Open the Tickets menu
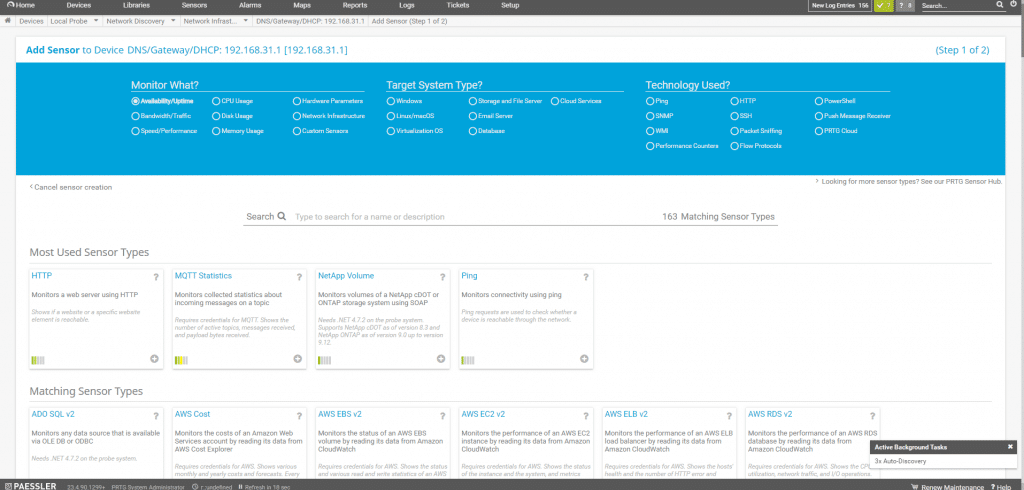1024x490 pixels. click(x=457, y=5)
